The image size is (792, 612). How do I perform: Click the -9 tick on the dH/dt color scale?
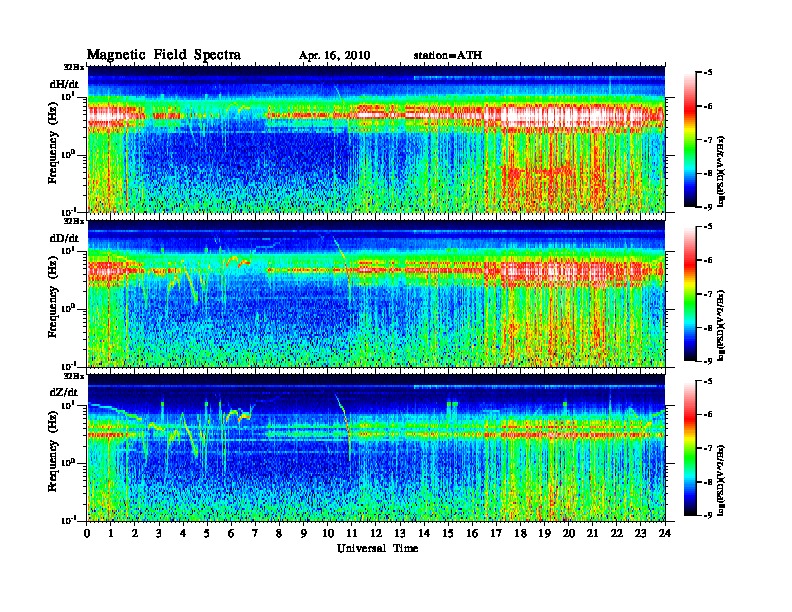click(707, 207)
